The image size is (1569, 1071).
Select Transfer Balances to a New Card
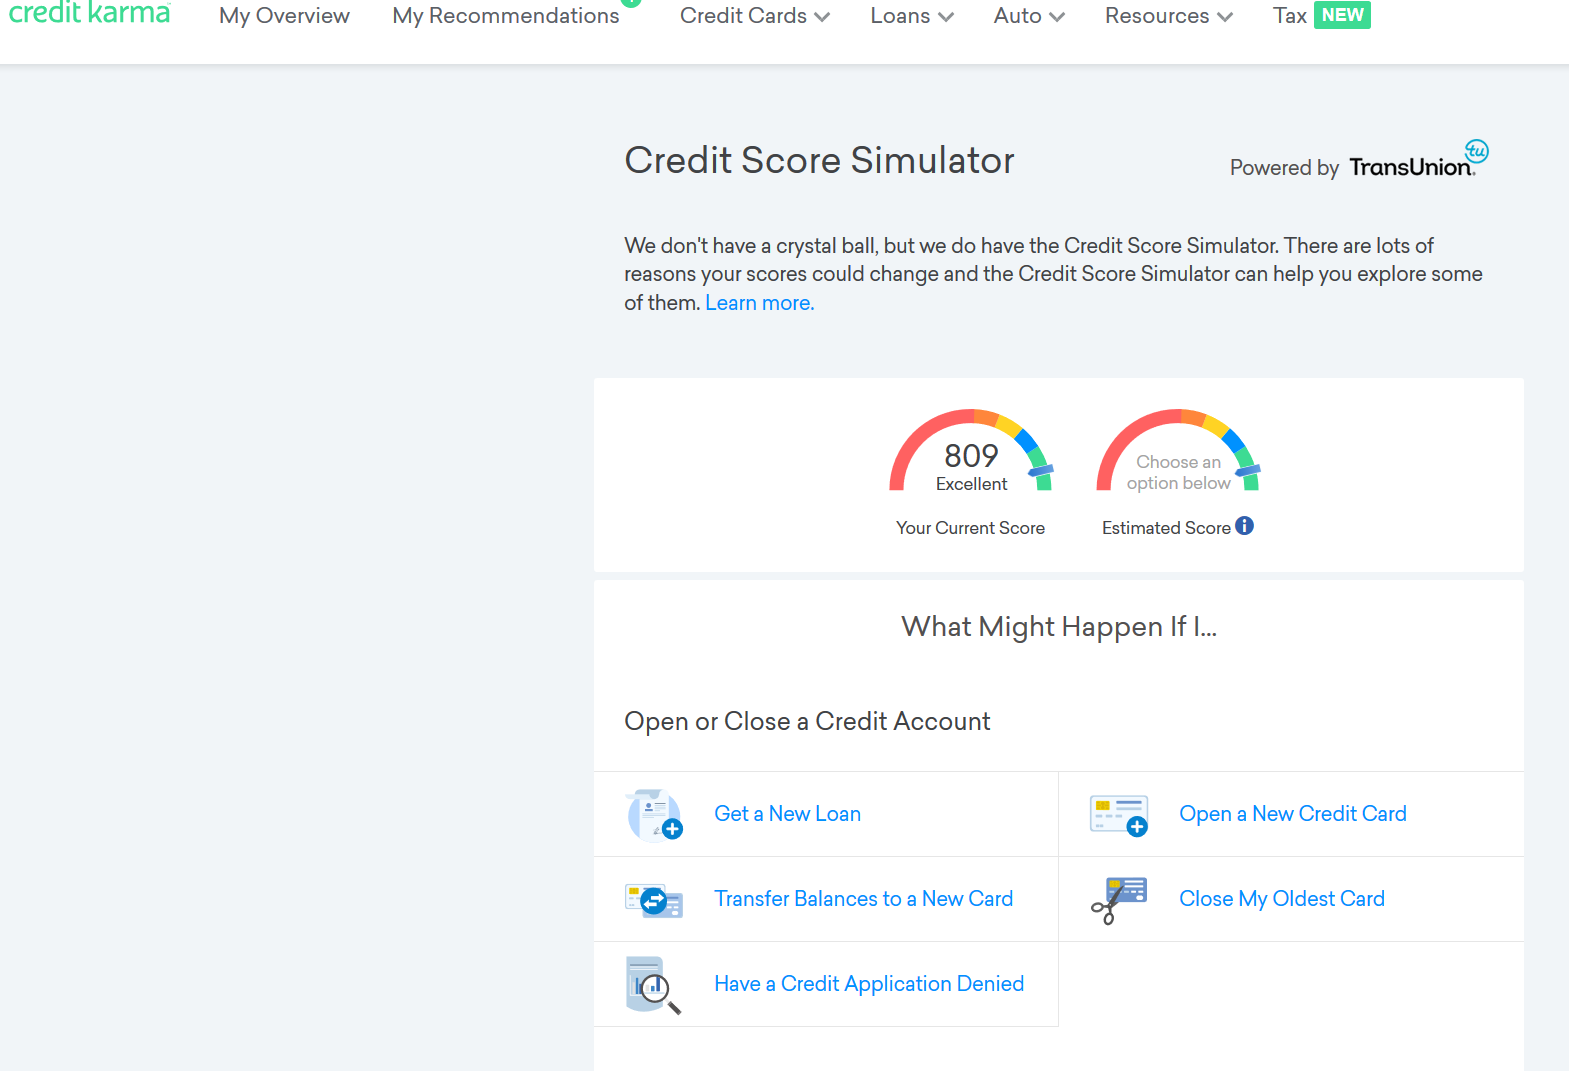(x=864, y=899)
